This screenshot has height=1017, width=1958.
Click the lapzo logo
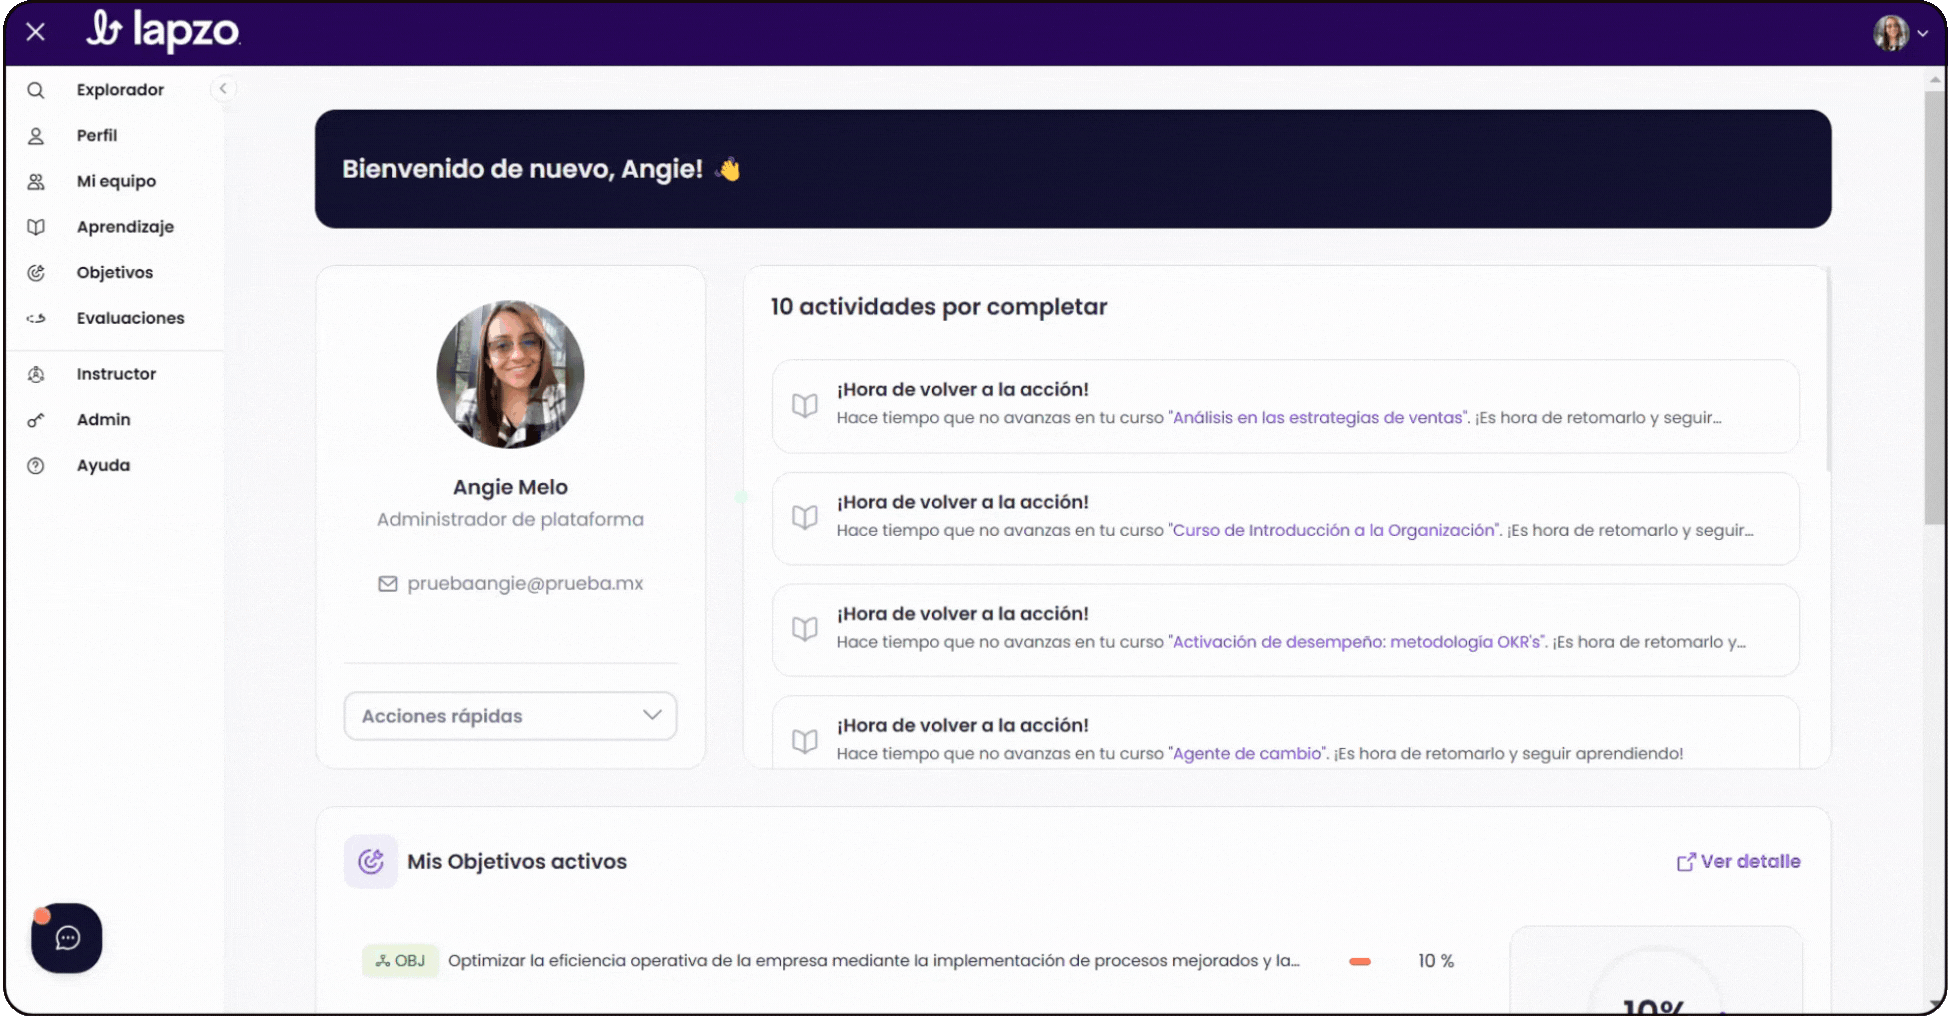tap(163, 30)
